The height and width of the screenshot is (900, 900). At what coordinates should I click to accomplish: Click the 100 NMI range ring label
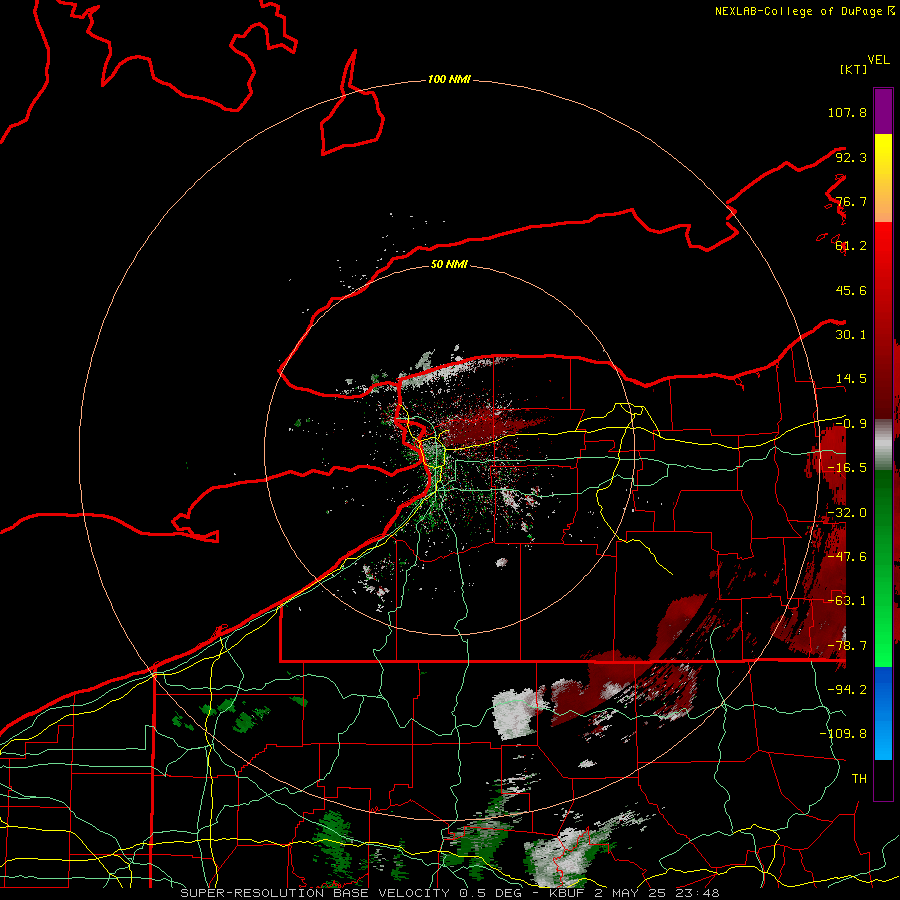click(449, 79)
